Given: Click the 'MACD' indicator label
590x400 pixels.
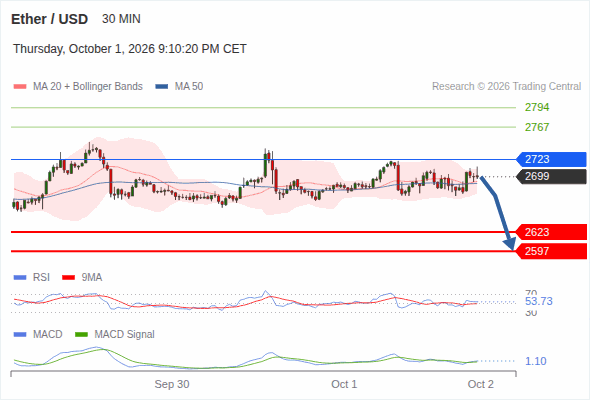Looking at the screenshot, I should 47,334.
